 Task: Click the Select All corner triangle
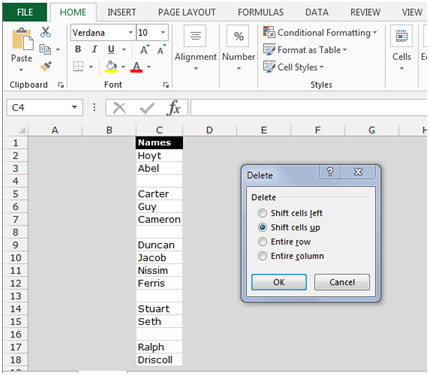pyautogui.click(x=22, y=130)
